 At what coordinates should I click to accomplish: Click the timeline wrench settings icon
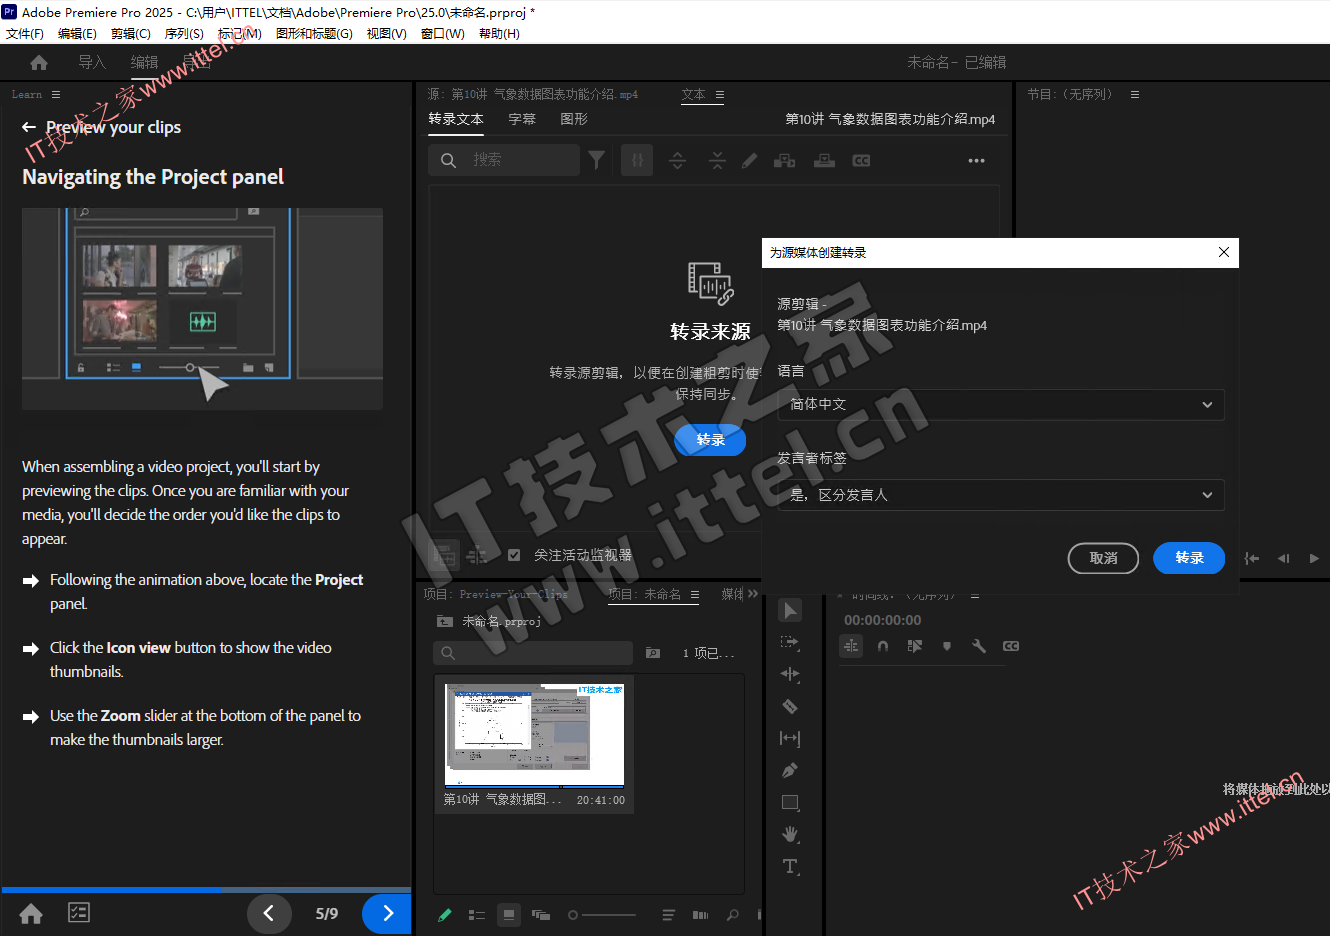pyautogui.click(x=979, y=646)
